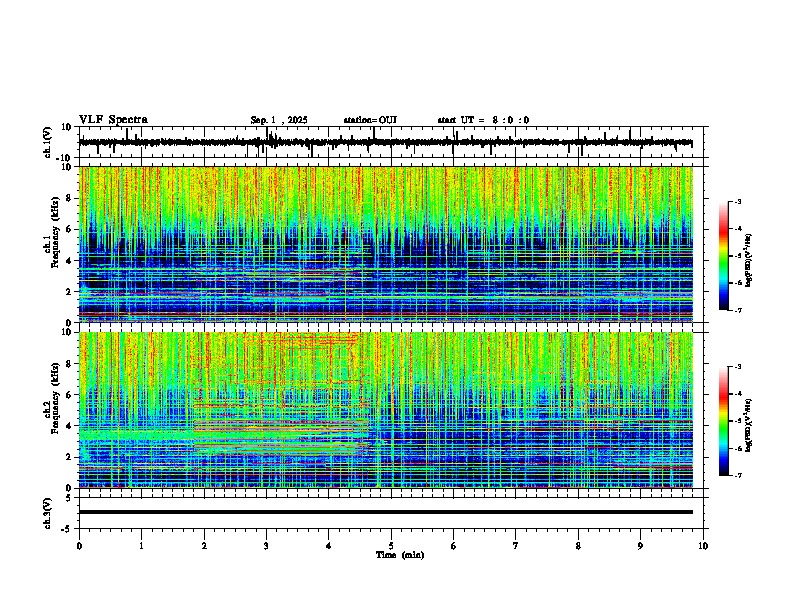792x612 pixels.
Task: Click the time axis tick label "8"
Action: coord(578,546)
